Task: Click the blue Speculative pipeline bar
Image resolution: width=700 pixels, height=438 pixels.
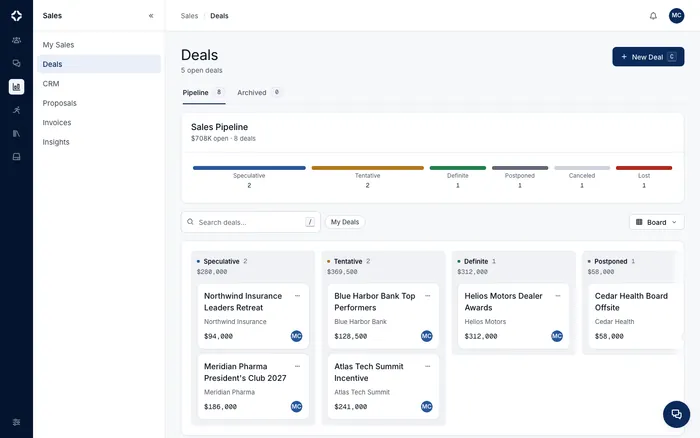Action: tap(249, 168)
